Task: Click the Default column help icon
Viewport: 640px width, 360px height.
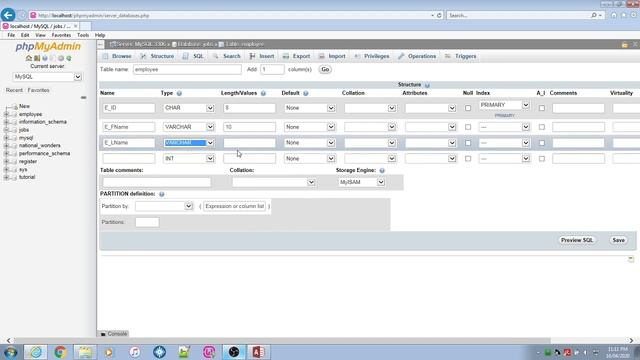Action: coord(306,93)
